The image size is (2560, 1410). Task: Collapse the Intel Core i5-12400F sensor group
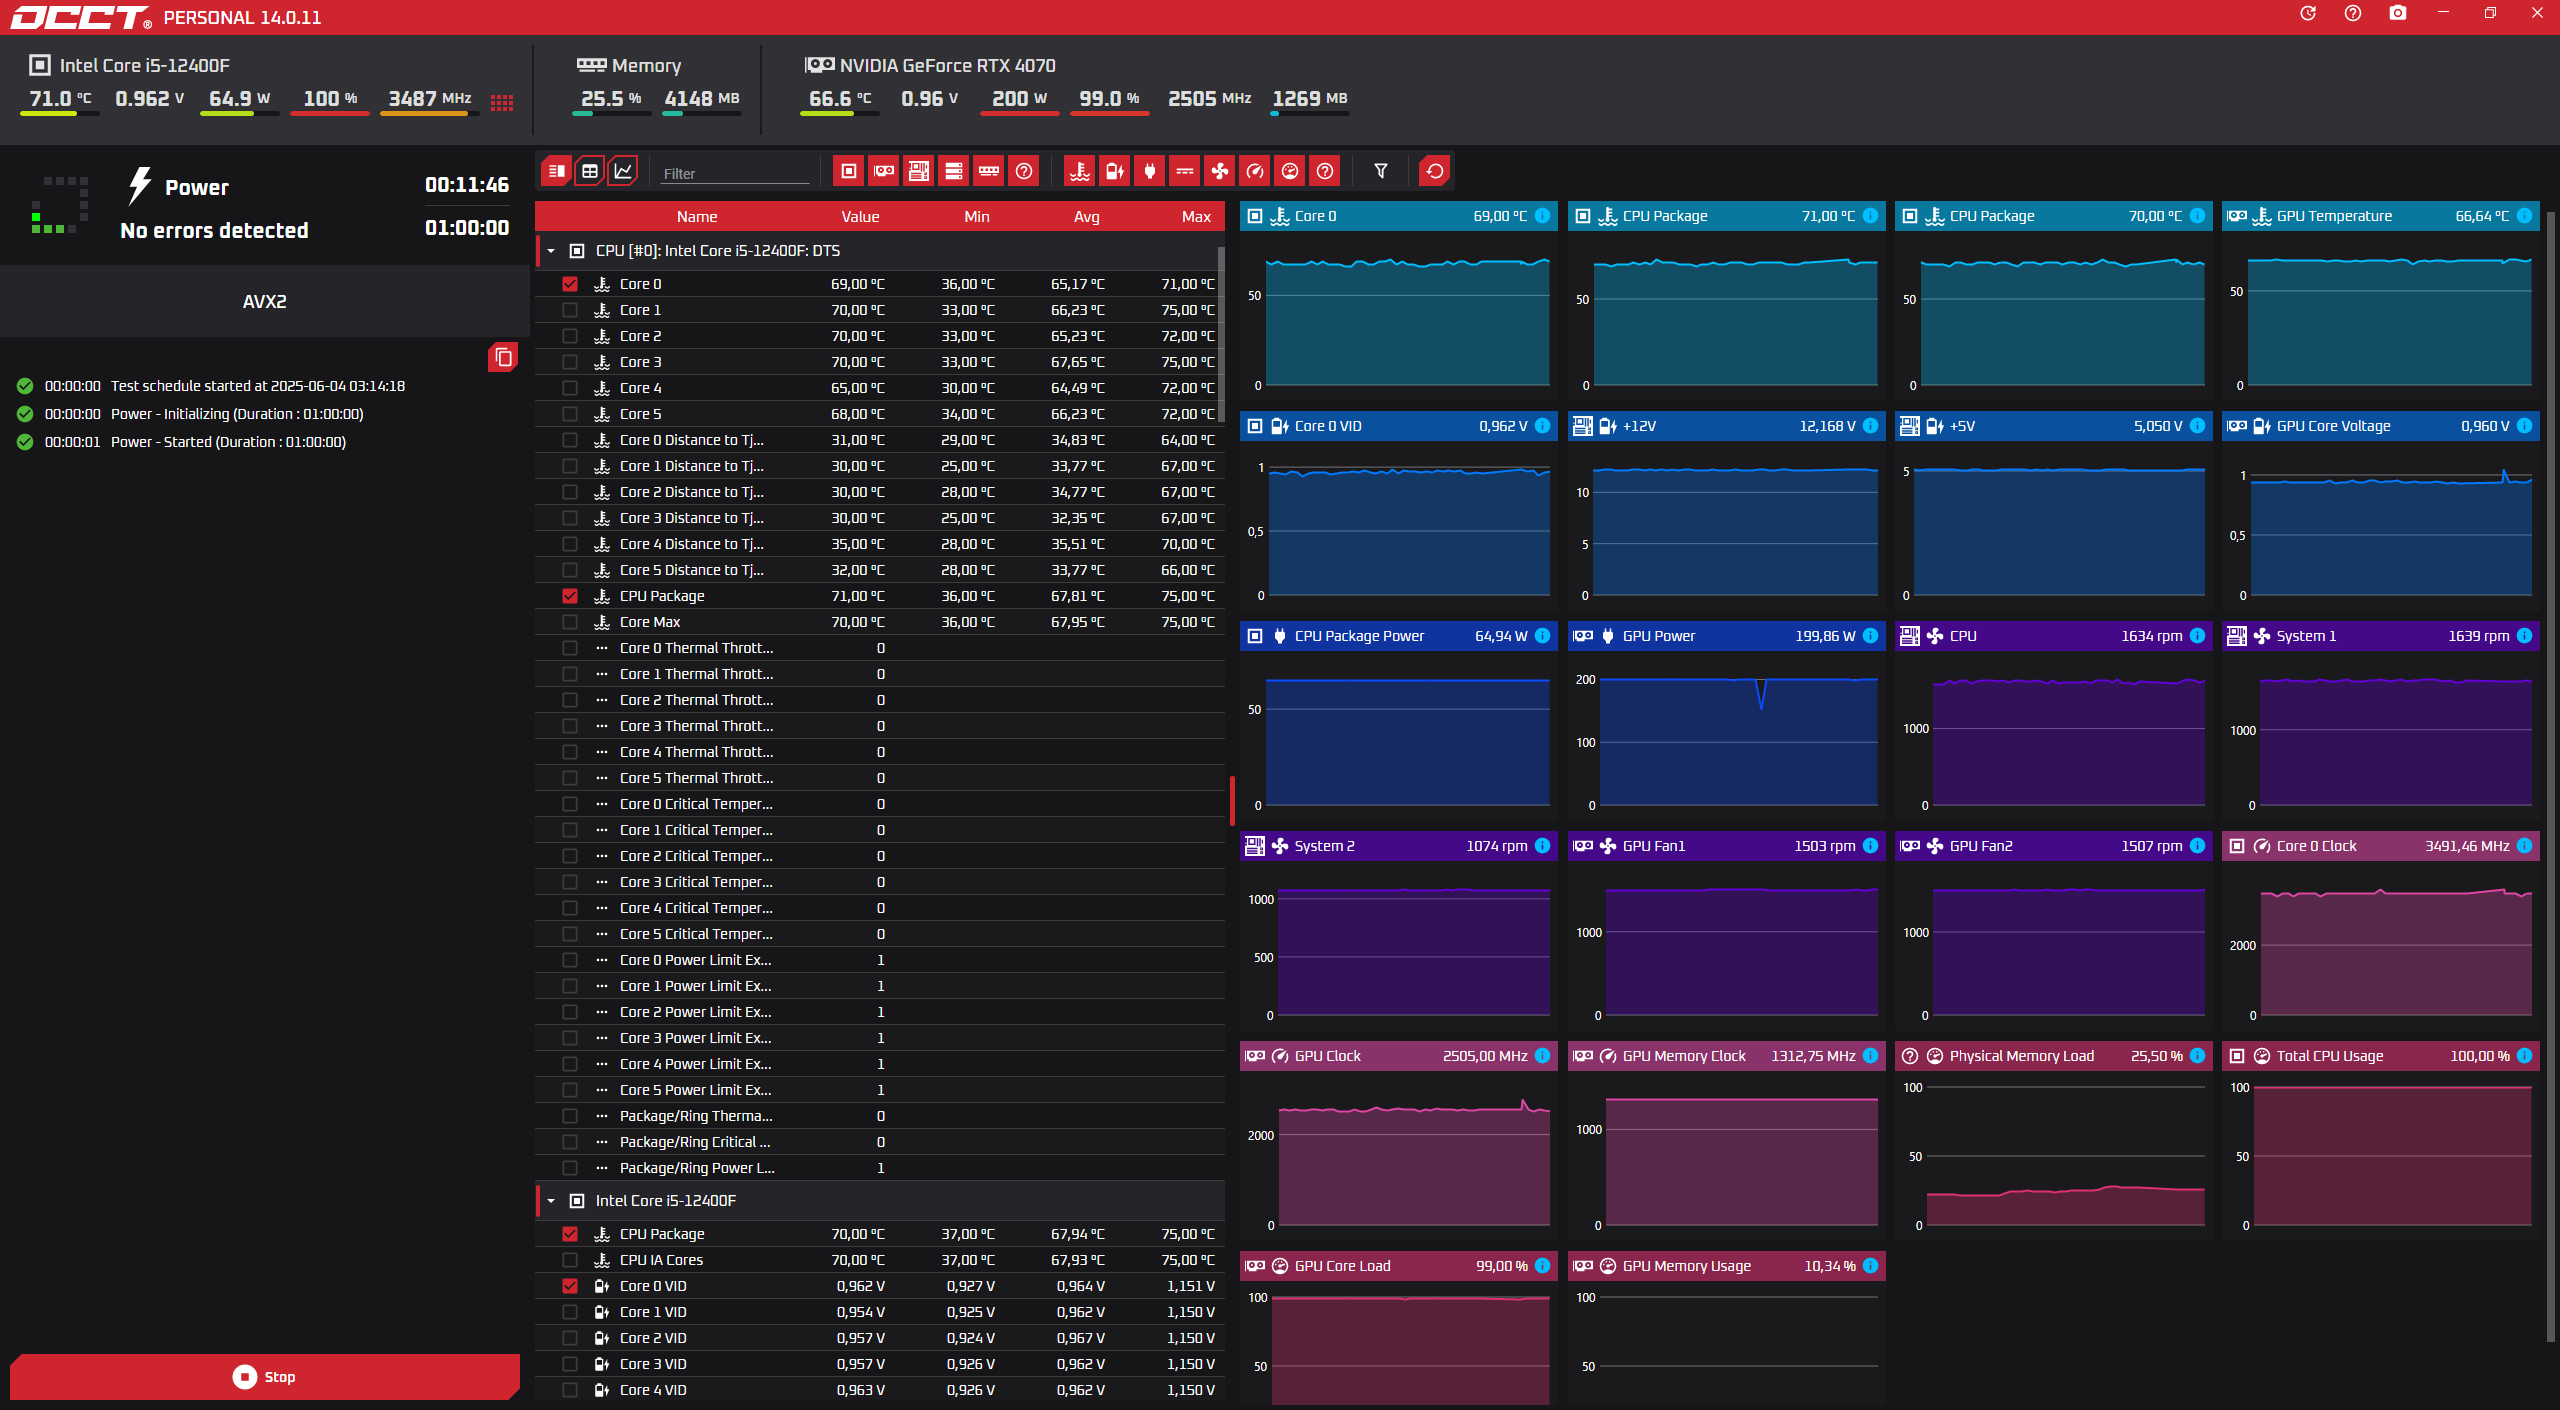point(551,1201)
